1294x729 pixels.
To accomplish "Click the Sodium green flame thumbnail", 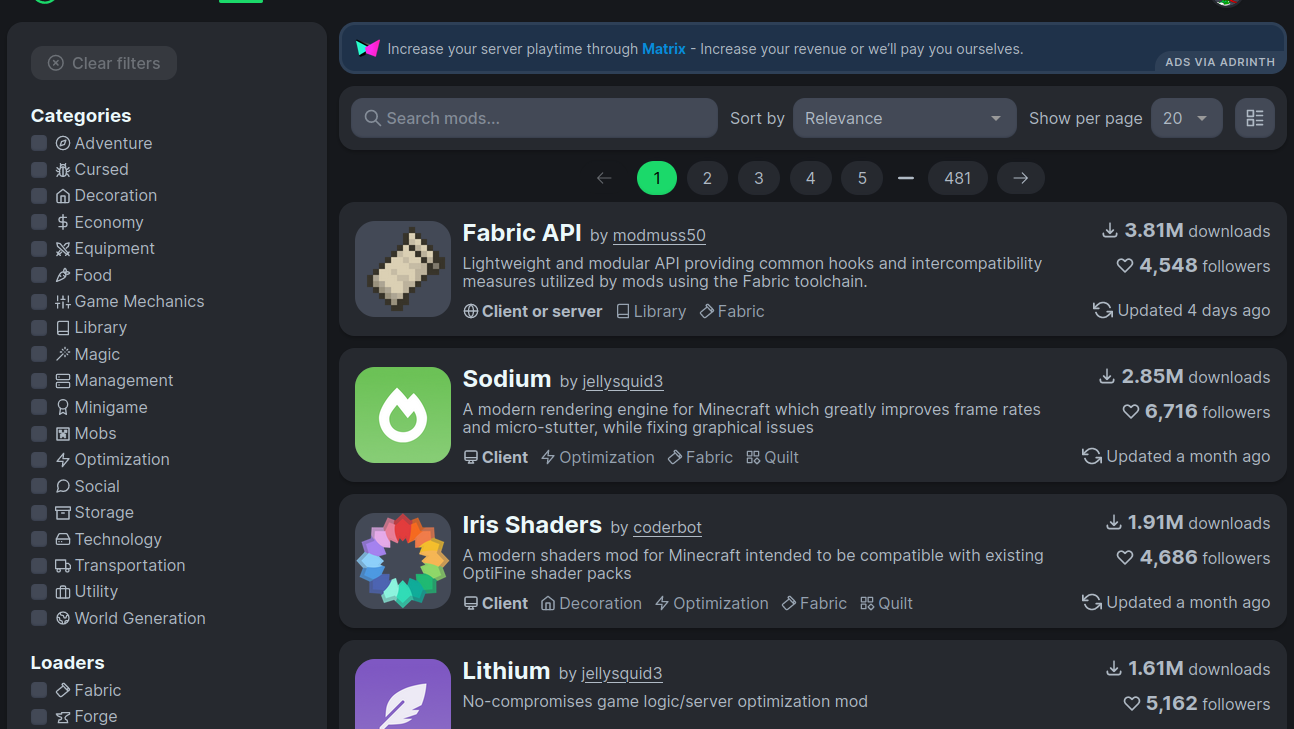I will pos(402,415).
